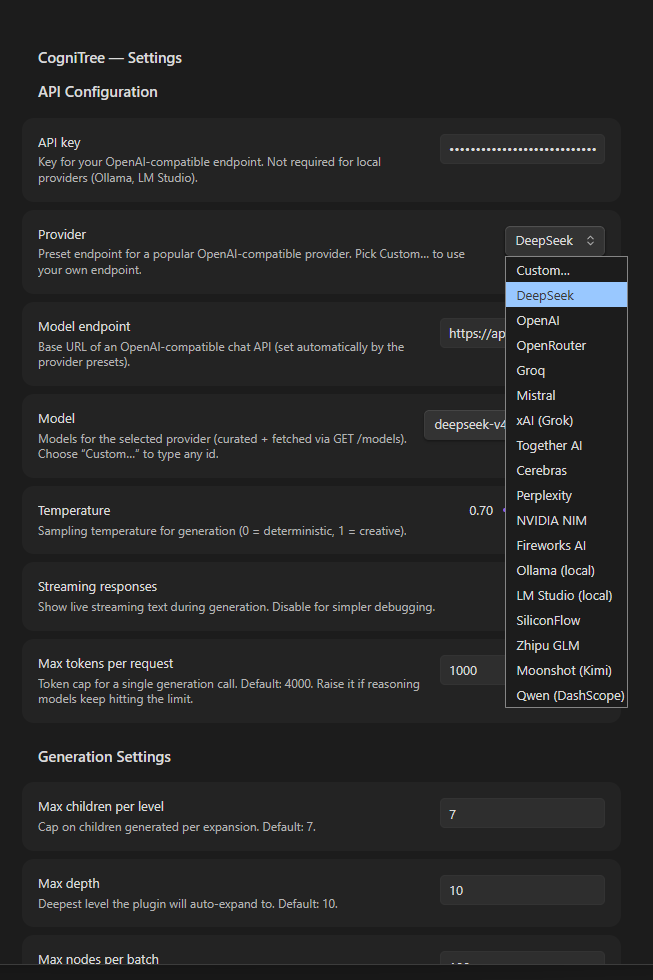Viewport: 653px width, 980px height.
Task: Pick Fireworks AI provider option
Action: click(566, 545)
